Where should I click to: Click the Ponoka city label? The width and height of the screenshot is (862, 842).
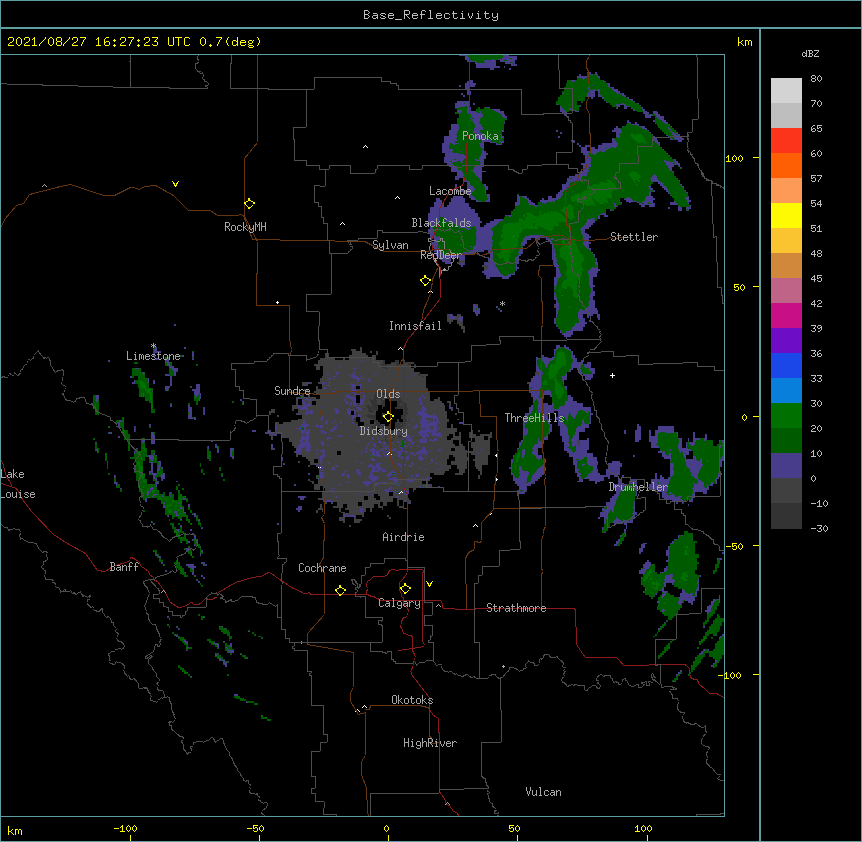(x=480, y=136)
